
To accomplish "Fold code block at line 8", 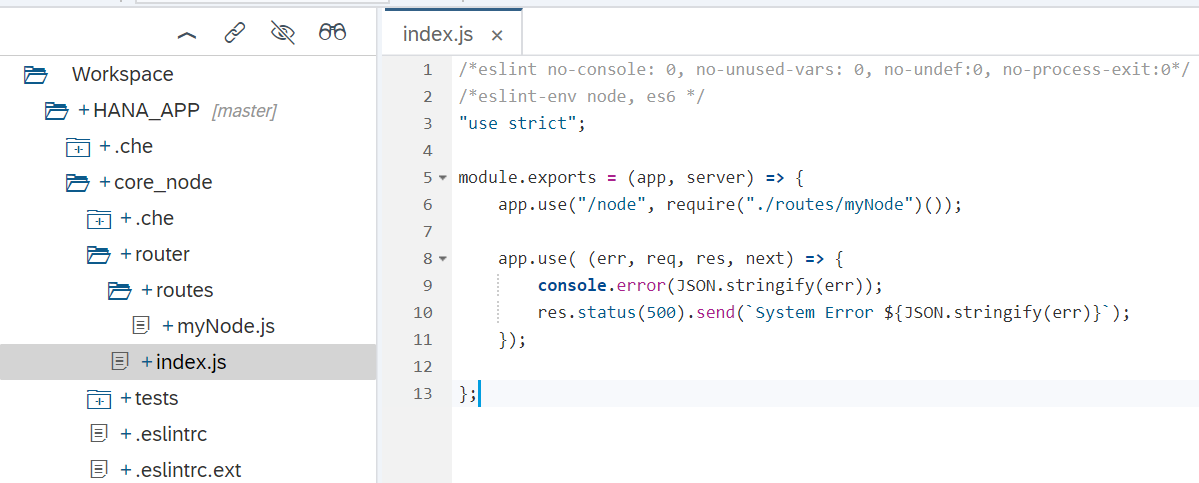I will 443,259.
